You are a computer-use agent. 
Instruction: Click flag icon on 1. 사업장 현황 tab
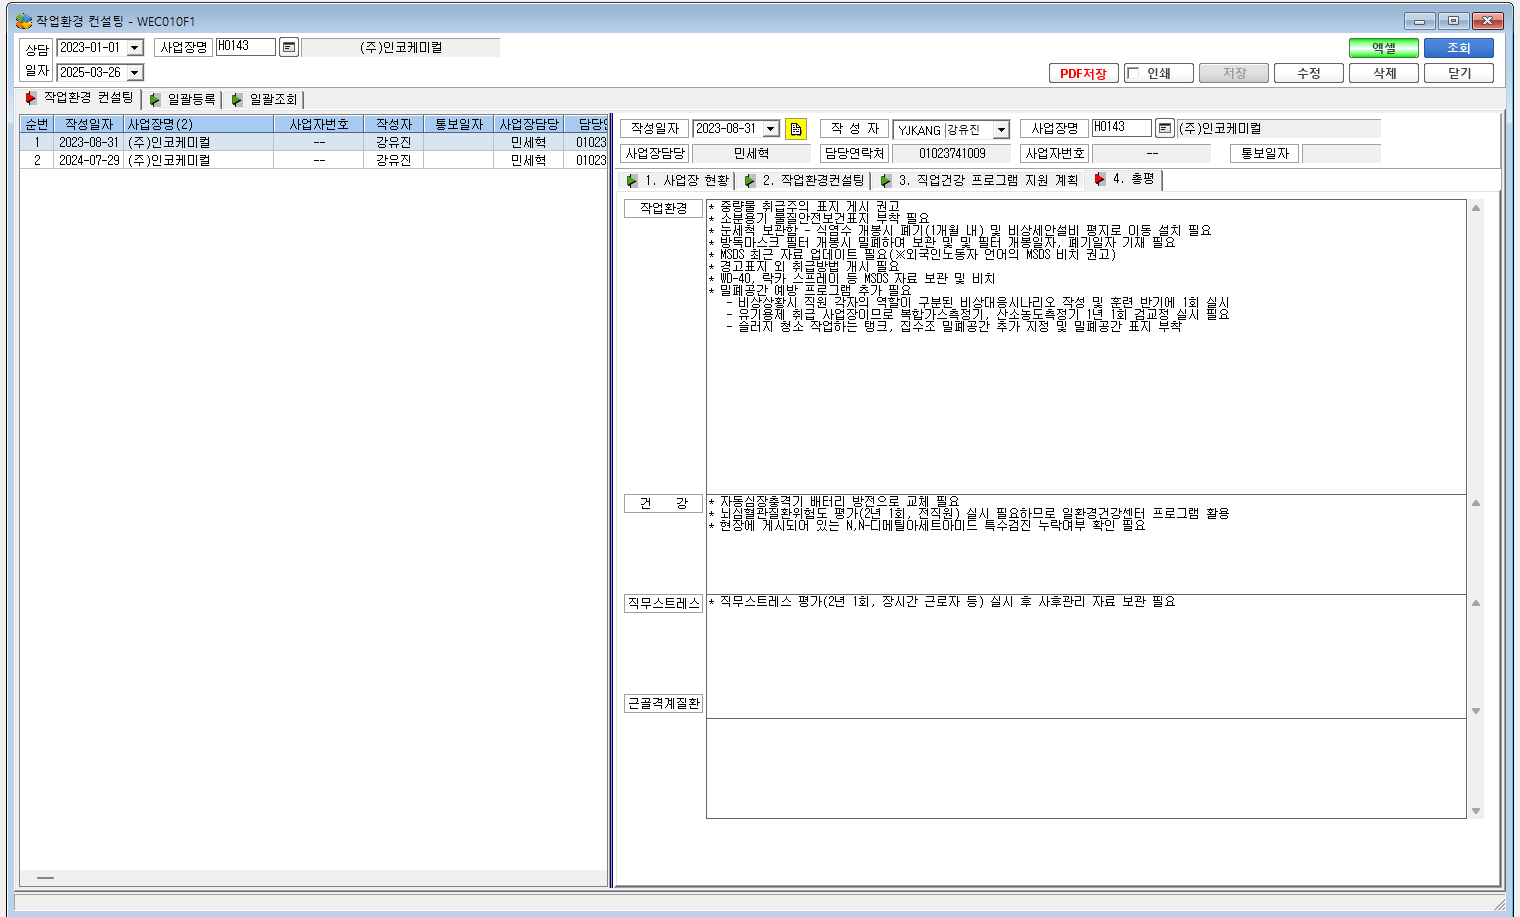coord(632,181)
